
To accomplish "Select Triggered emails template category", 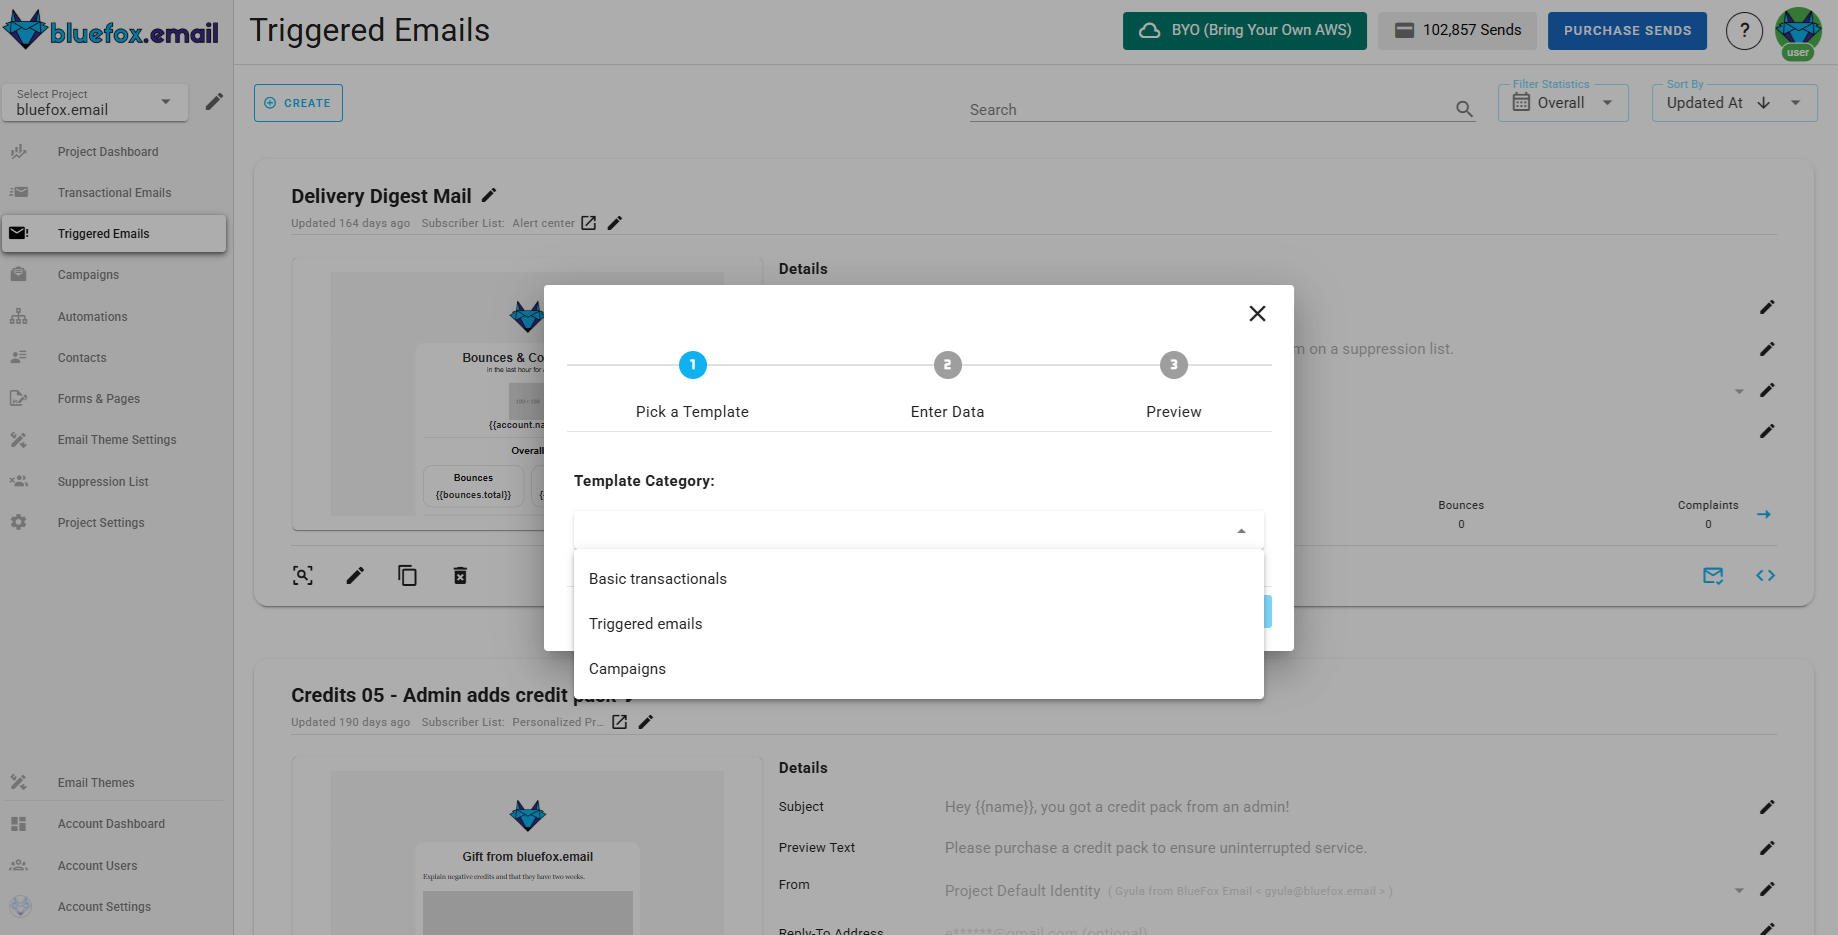I will (x=645, y=623).
